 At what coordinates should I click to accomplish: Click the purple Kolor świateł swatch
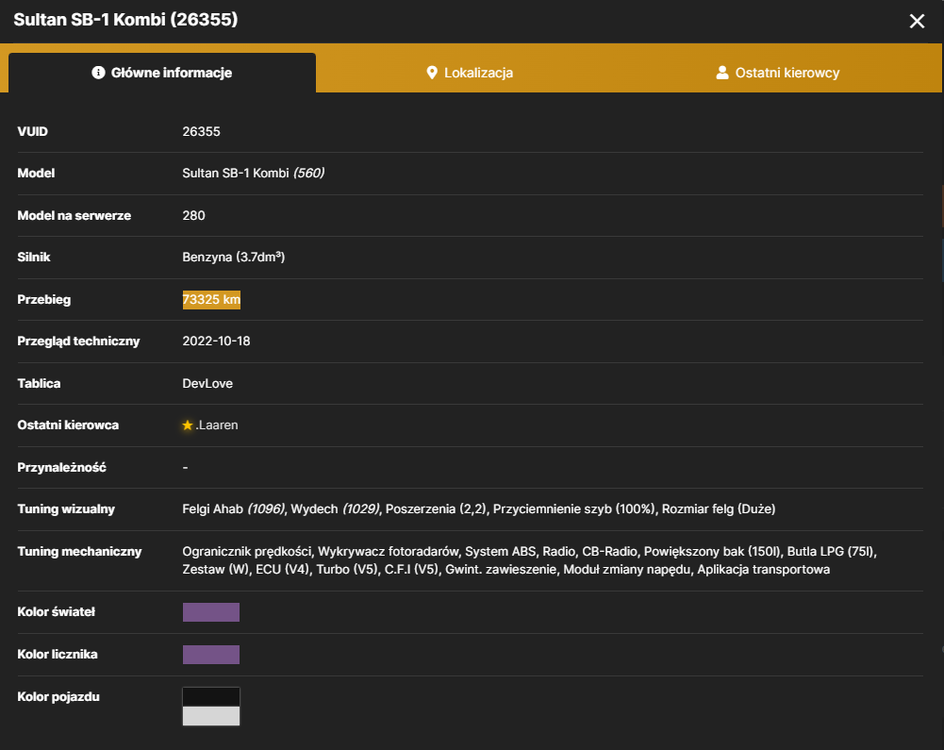coord(211,612)
